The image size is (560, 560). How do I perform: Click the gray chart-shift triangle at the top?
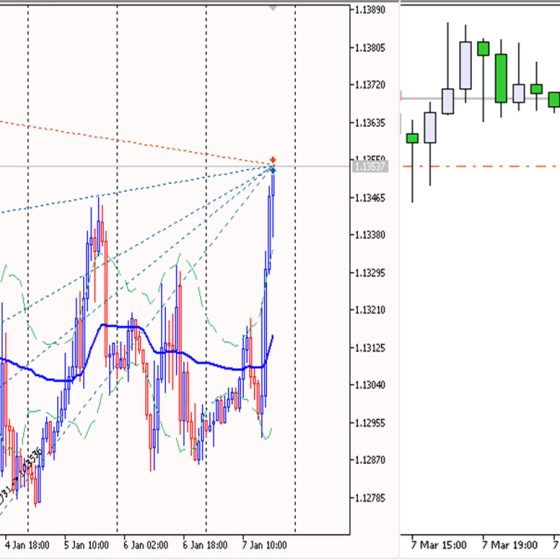click(x=273, y=8)
